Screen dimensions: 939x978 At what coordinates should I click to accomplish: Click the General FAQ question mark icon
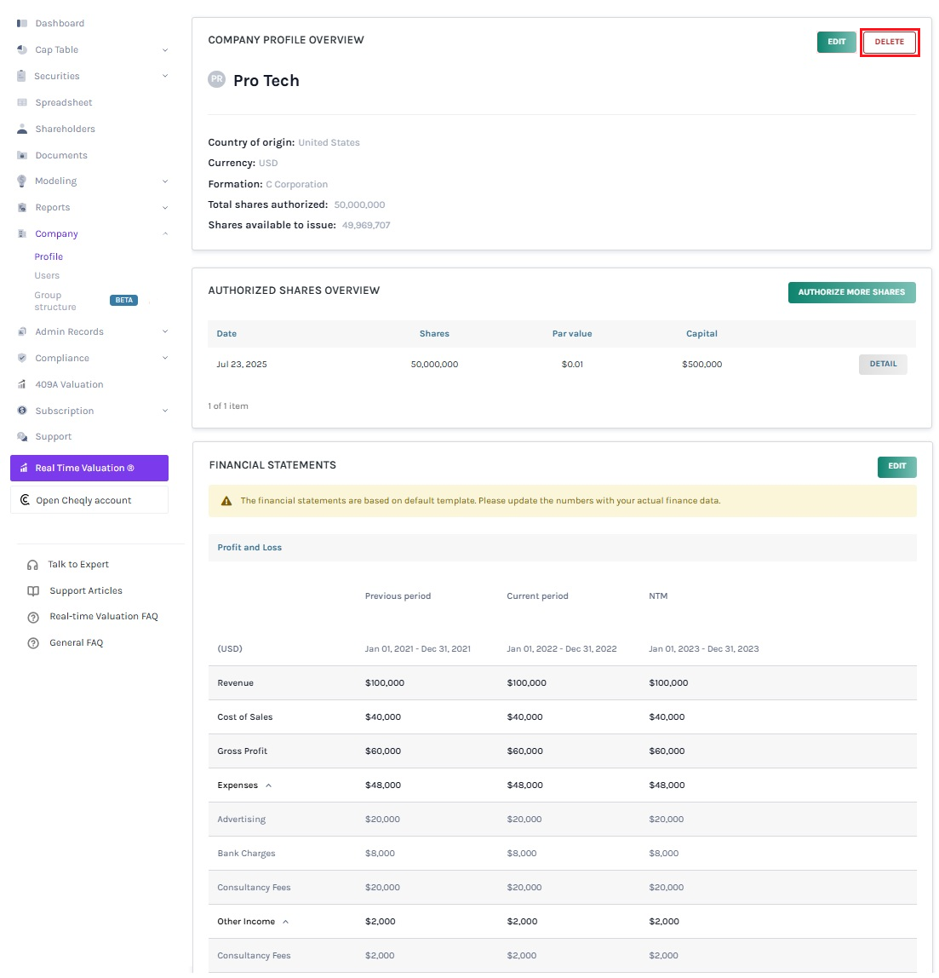coord(33,643)
